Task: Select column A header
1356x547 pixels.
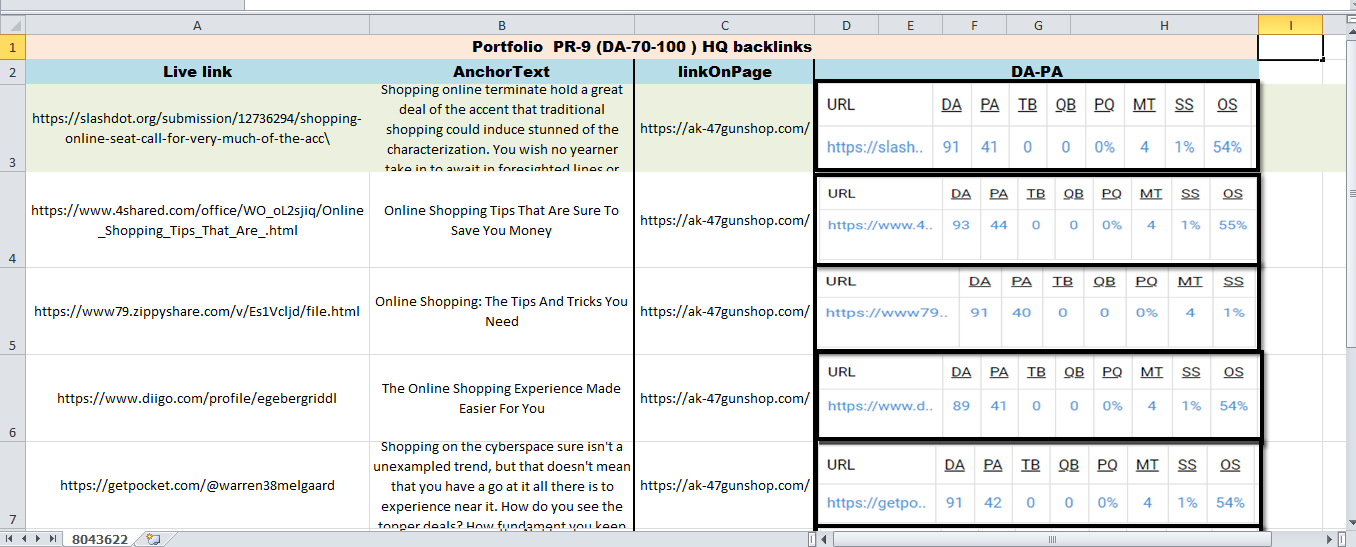Action: point(197,25)
